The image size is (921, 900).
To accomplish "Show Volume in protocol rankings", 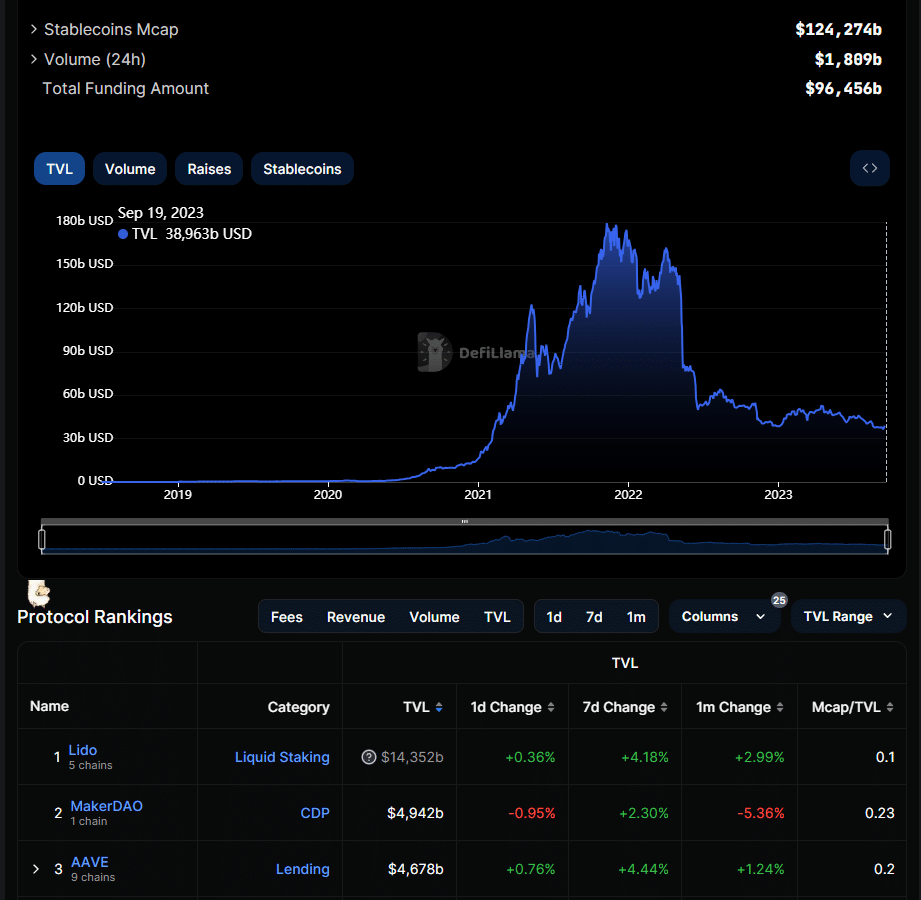I will pos(434,617).
